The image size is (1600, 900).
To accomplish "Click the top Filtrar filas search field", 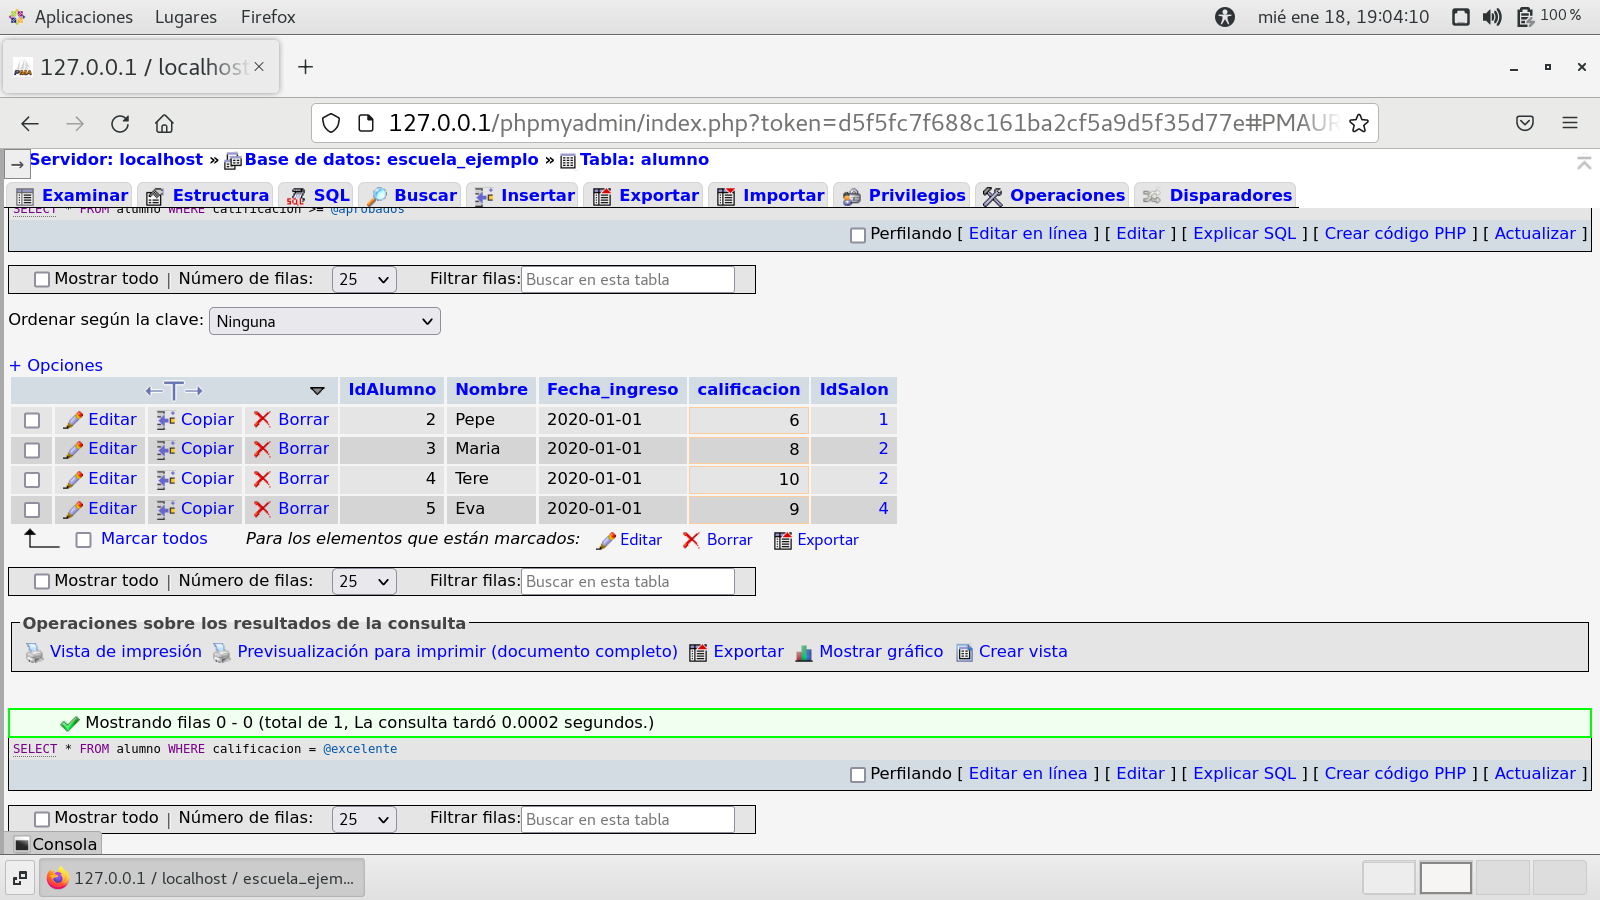I will pos(627,280).
